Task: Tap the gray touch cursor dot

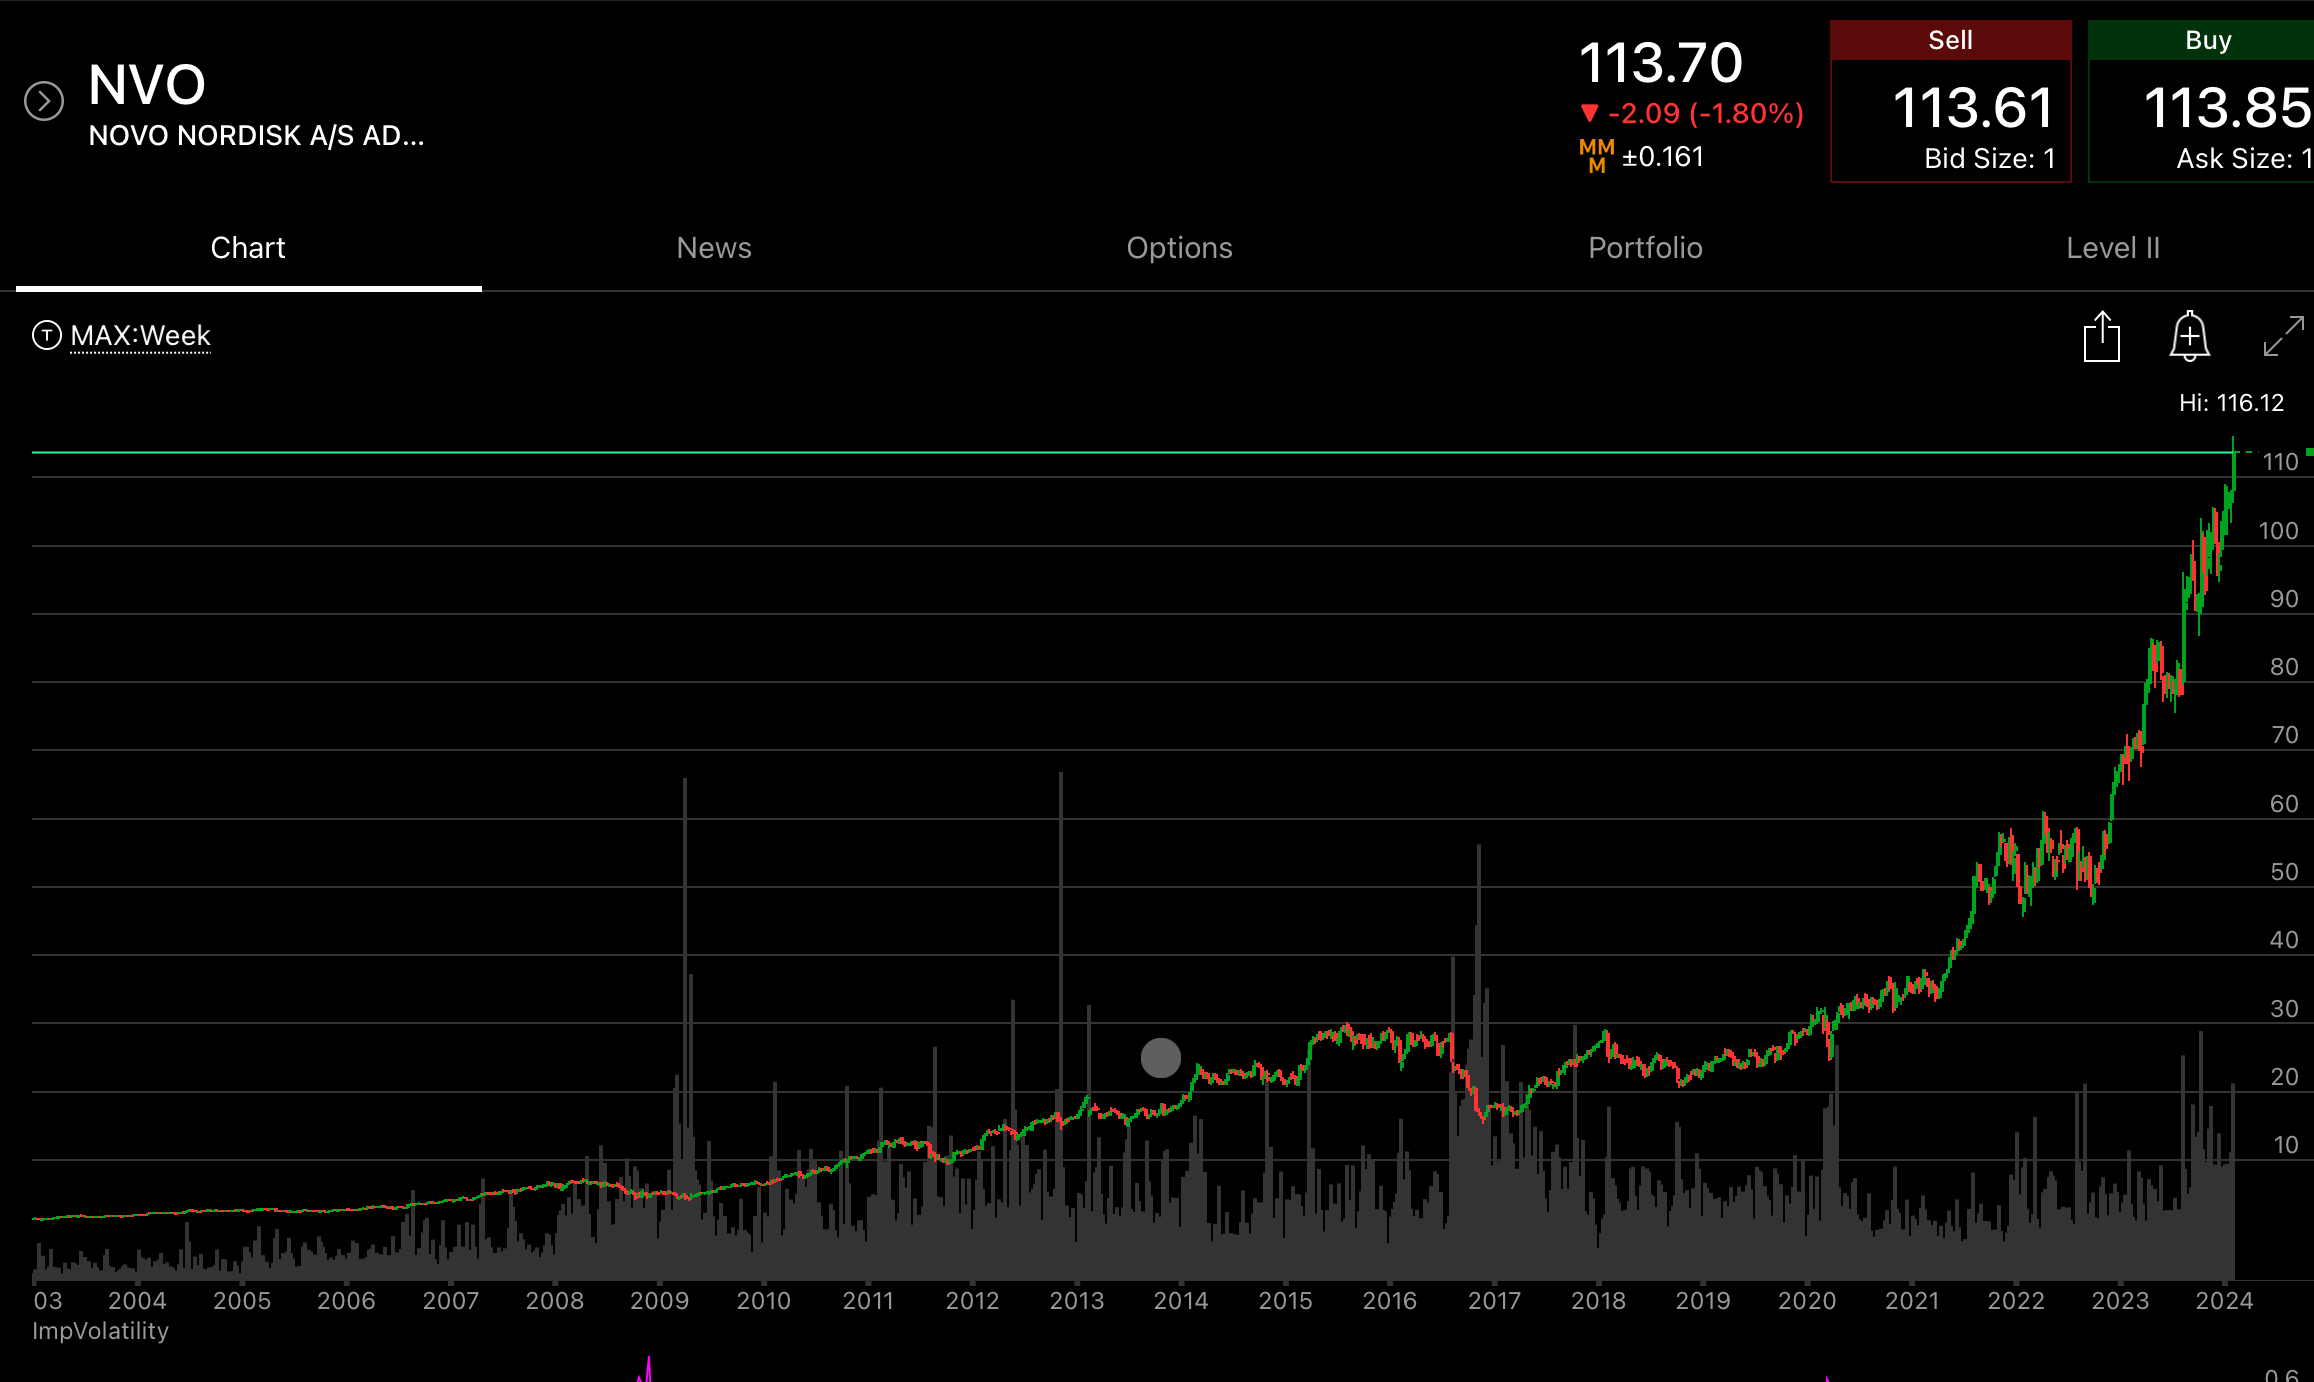Action: point(1161,1058)
